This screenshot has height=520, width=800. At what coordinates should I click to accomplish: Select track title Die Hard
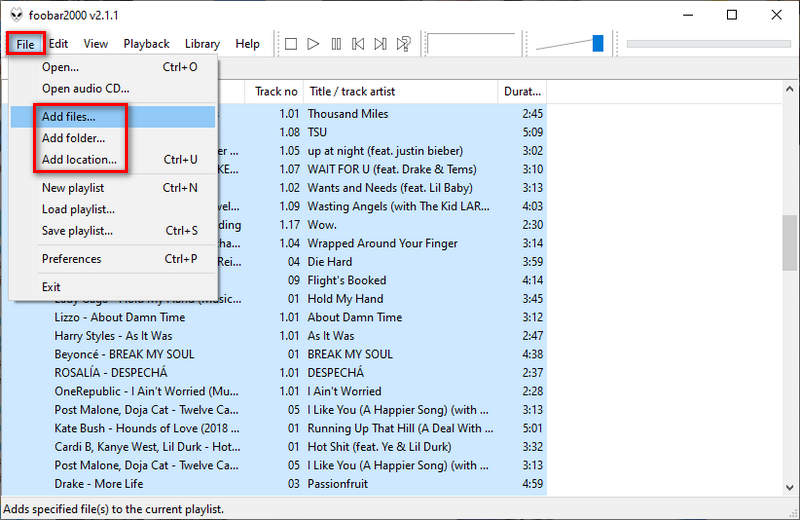point(330,262)
